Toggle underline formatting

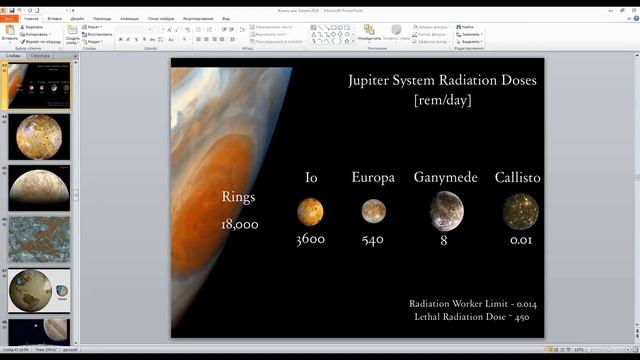tap(136, 40)
